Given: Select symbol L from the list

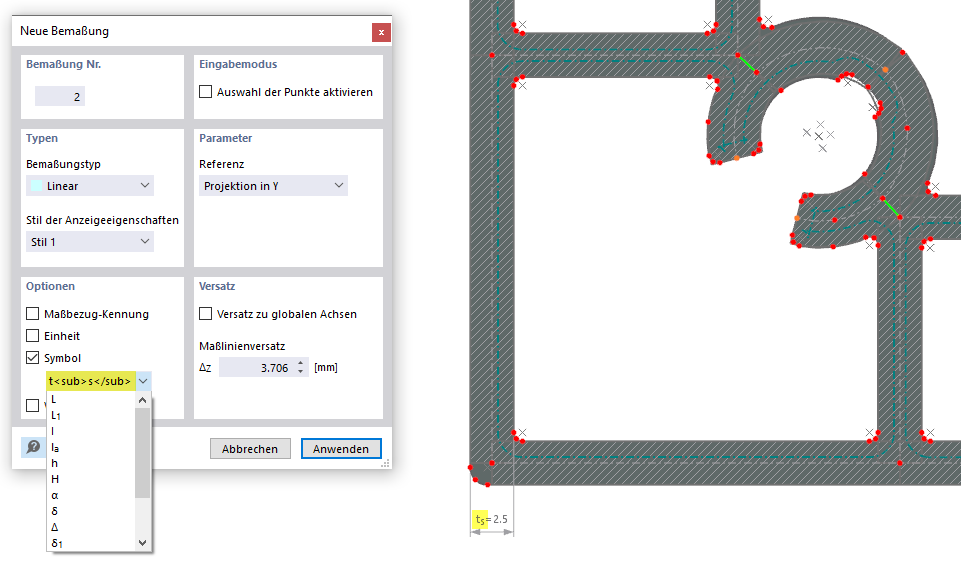Looking at the screenshot, I should [91, 400].
